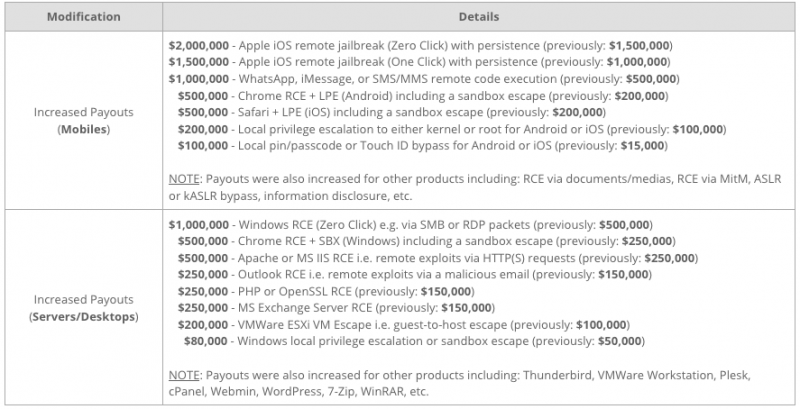Screen dimensions: 800x409
Task: Click the Apache or MS IIS RCE line
Action: [x=451, y=258]
